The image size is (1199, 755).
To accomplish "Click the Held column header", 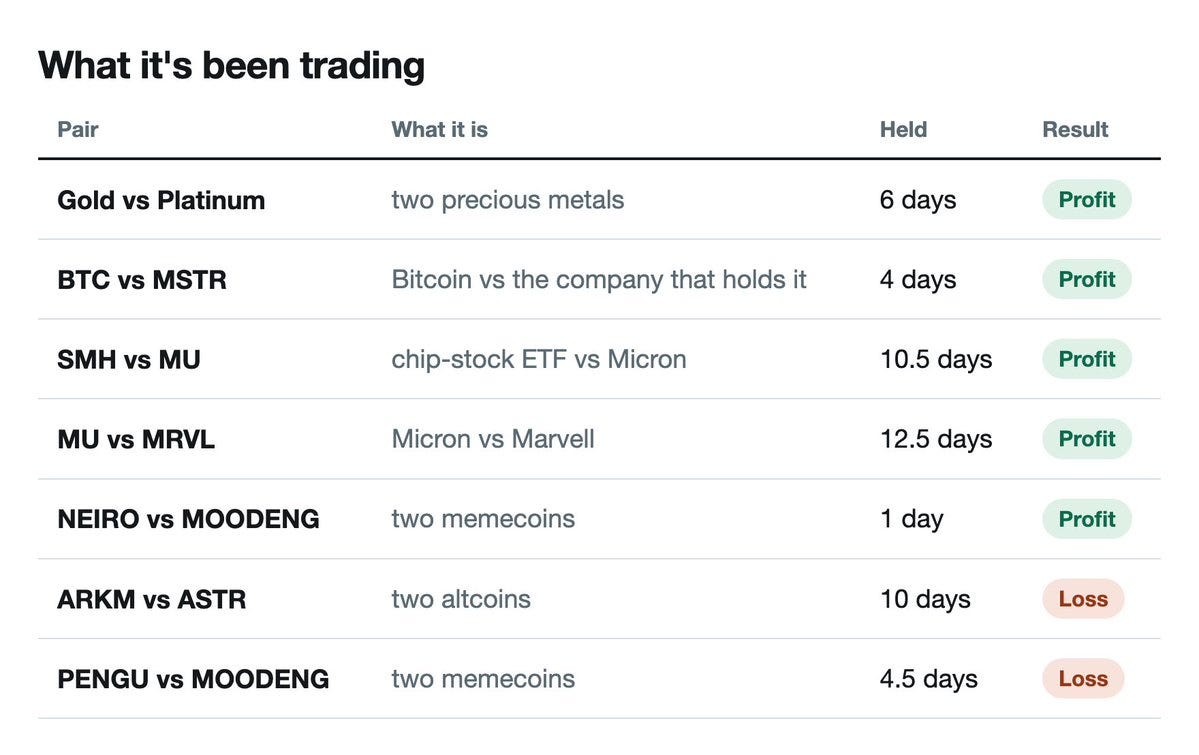I will point(903,129).
